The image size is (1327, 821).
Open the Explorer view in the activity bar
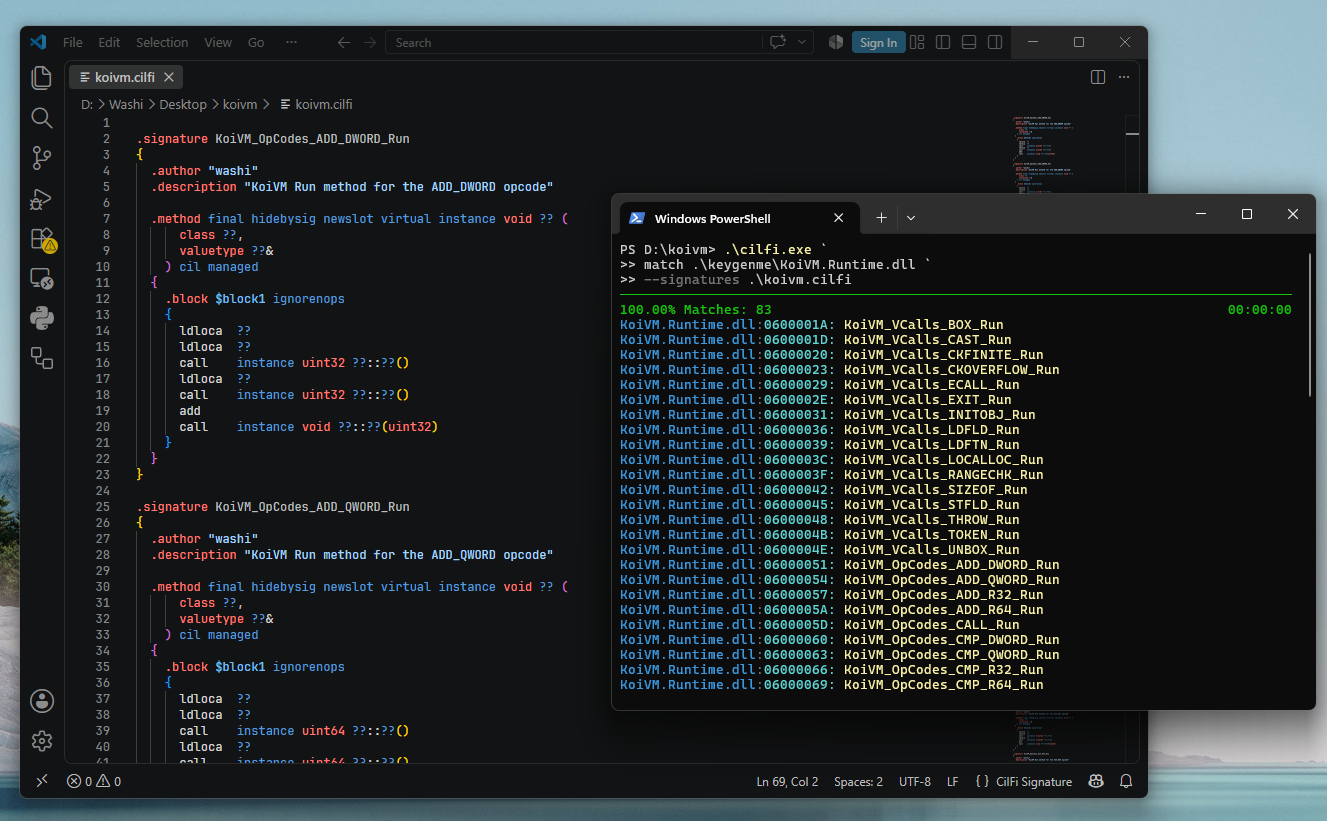[42, 78]
